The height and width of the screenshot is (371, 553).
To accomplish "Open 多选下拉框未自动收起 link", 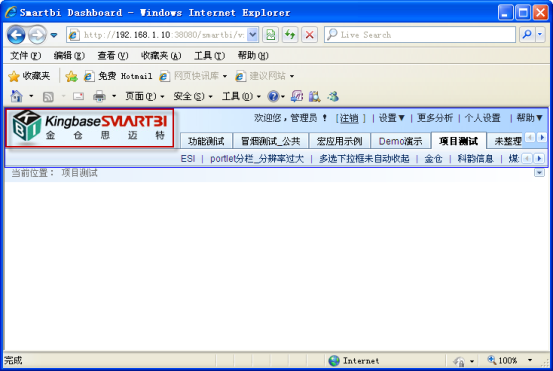I will 364,159.
